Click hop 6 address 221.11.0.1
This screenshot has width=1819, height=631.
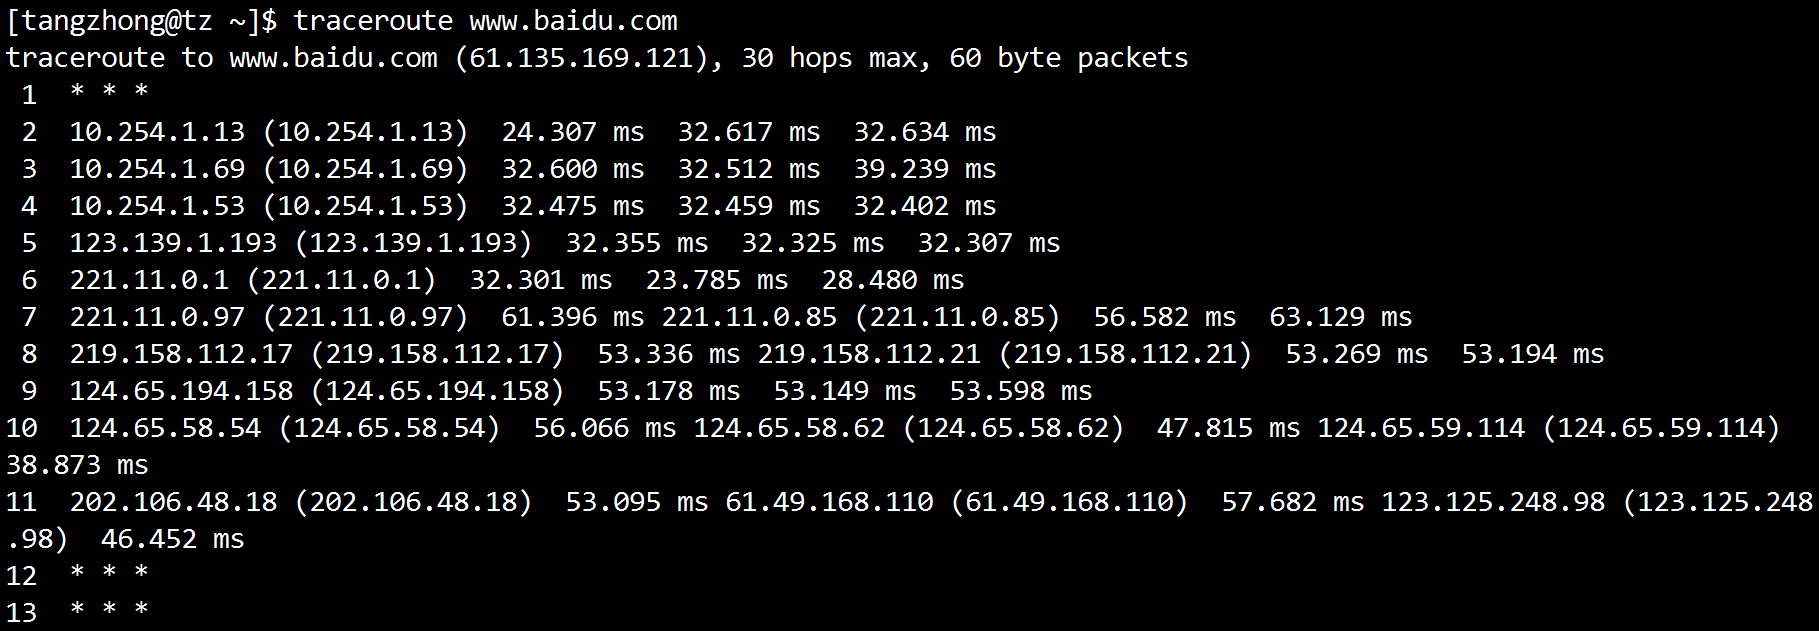click(149, 280)
